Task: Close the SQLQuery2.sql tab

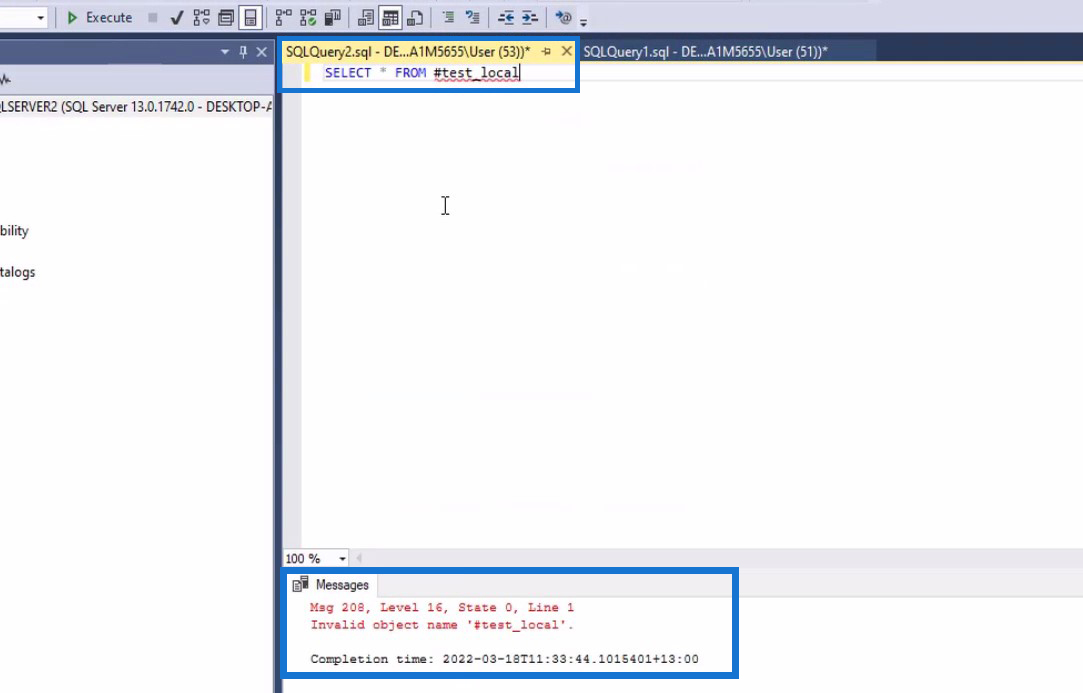Action: pyautogui.click(x=566, y=51)
